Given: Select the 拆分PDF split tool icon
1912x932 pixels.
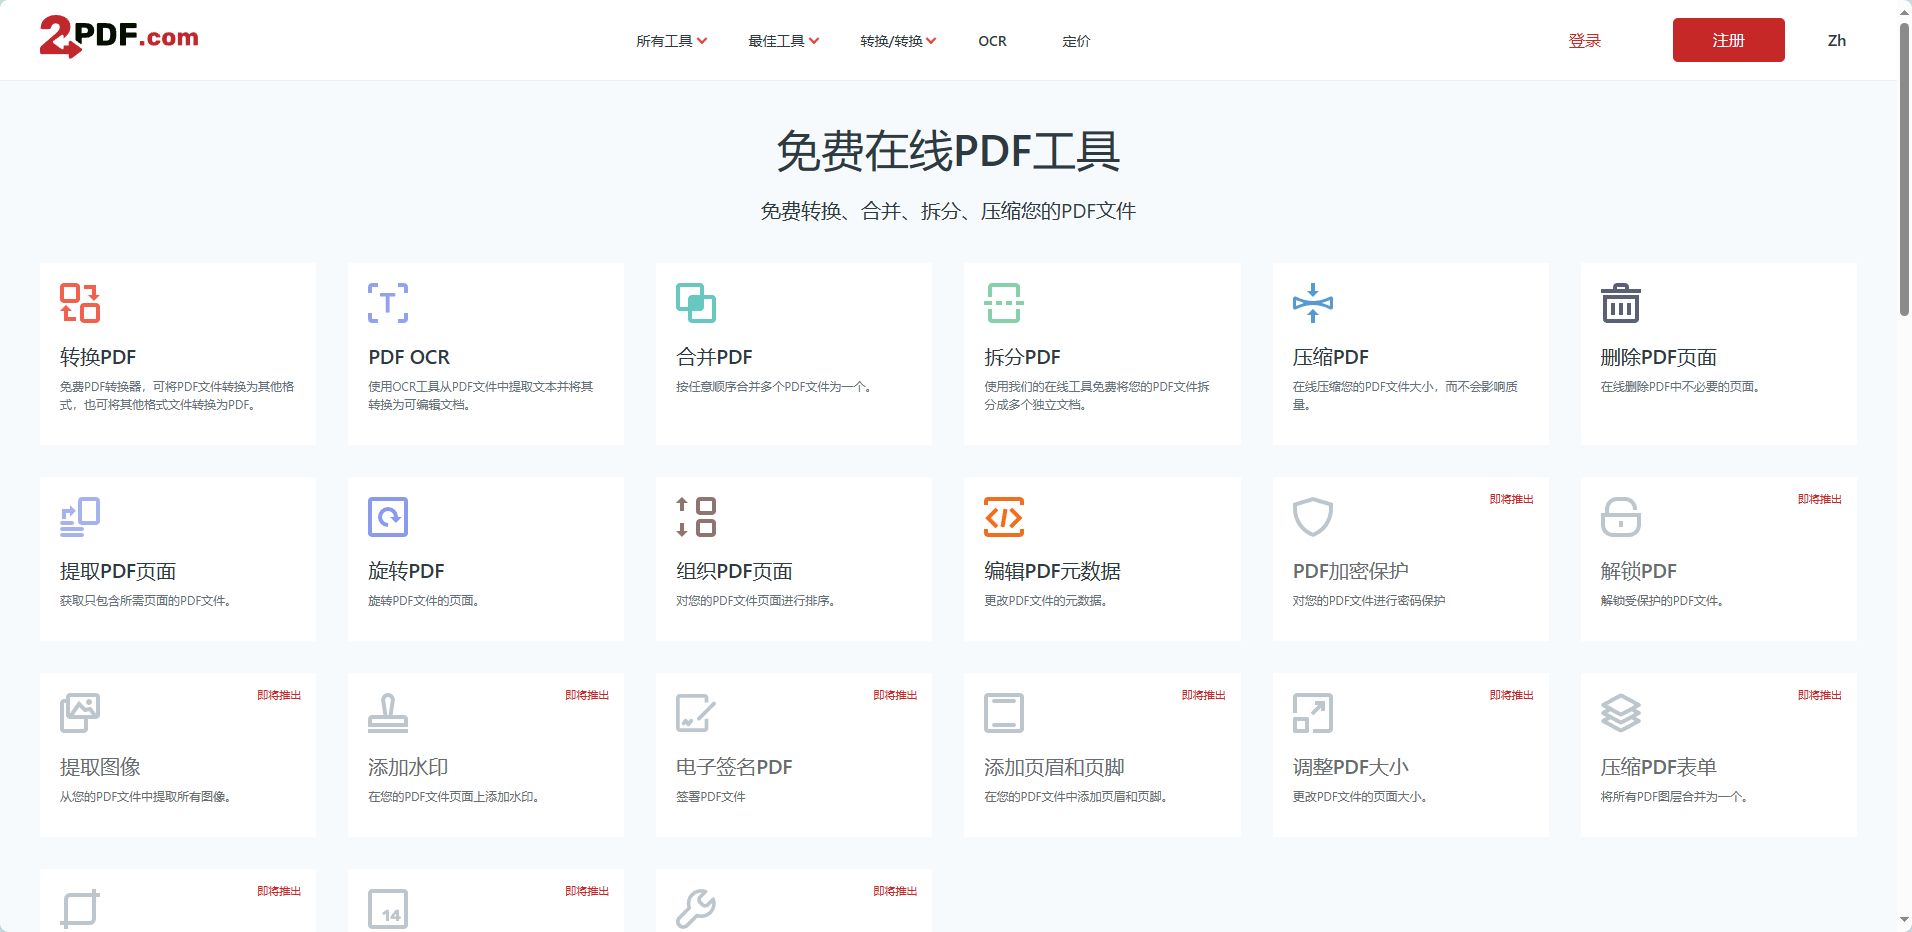Looking at the screenshot, I should coord(1003,302).
